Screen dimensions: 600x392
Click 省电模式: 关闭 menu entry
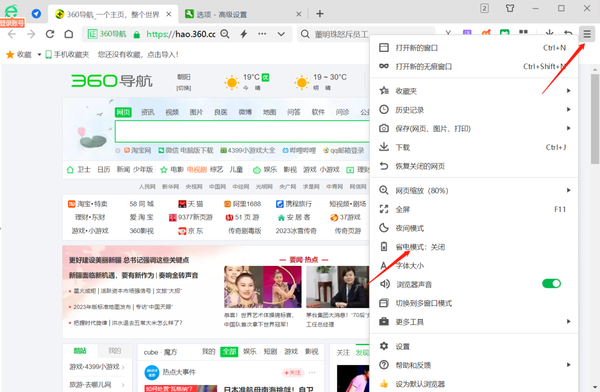474,247
